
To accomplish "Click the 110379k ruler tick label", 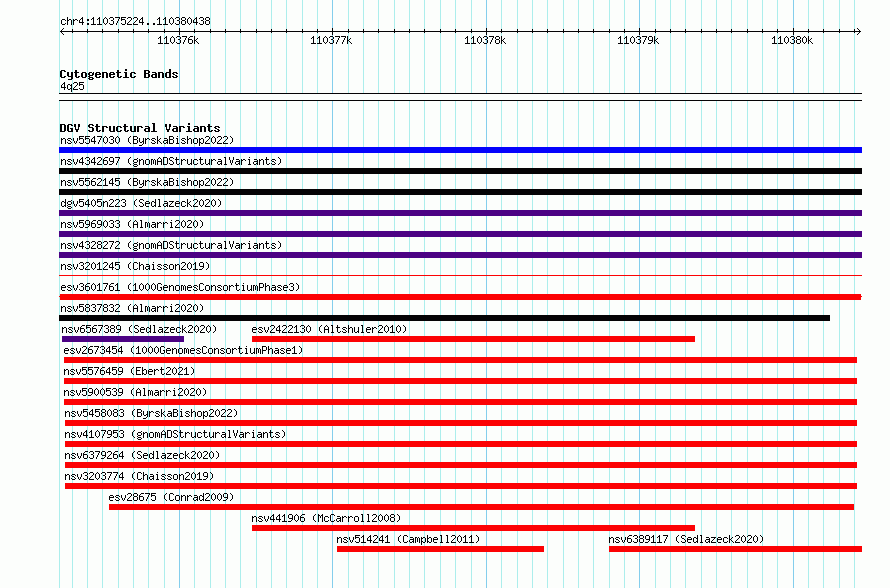I will pyautogui.click(x=638, y=40).
